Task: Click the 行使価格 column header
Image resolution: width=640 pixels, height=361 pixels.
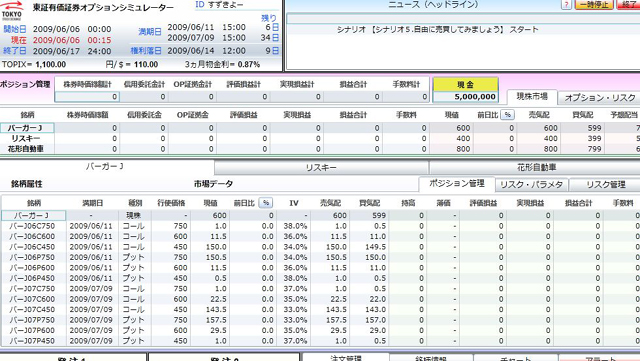Action: tap(171, 203)
